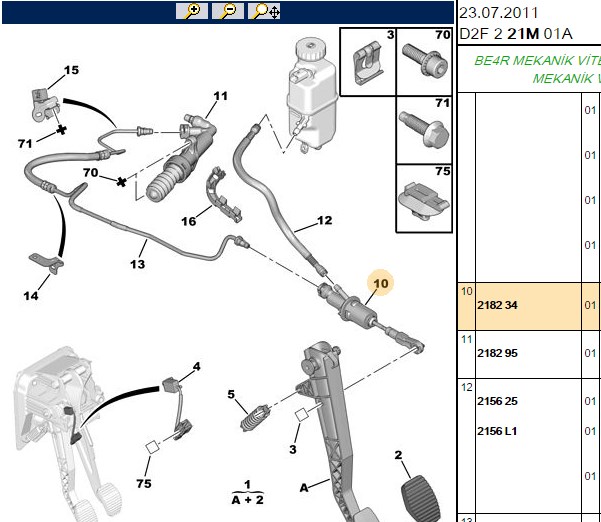
Task: Click the zoom and pan magnifier icon
Action: (264, 11)
